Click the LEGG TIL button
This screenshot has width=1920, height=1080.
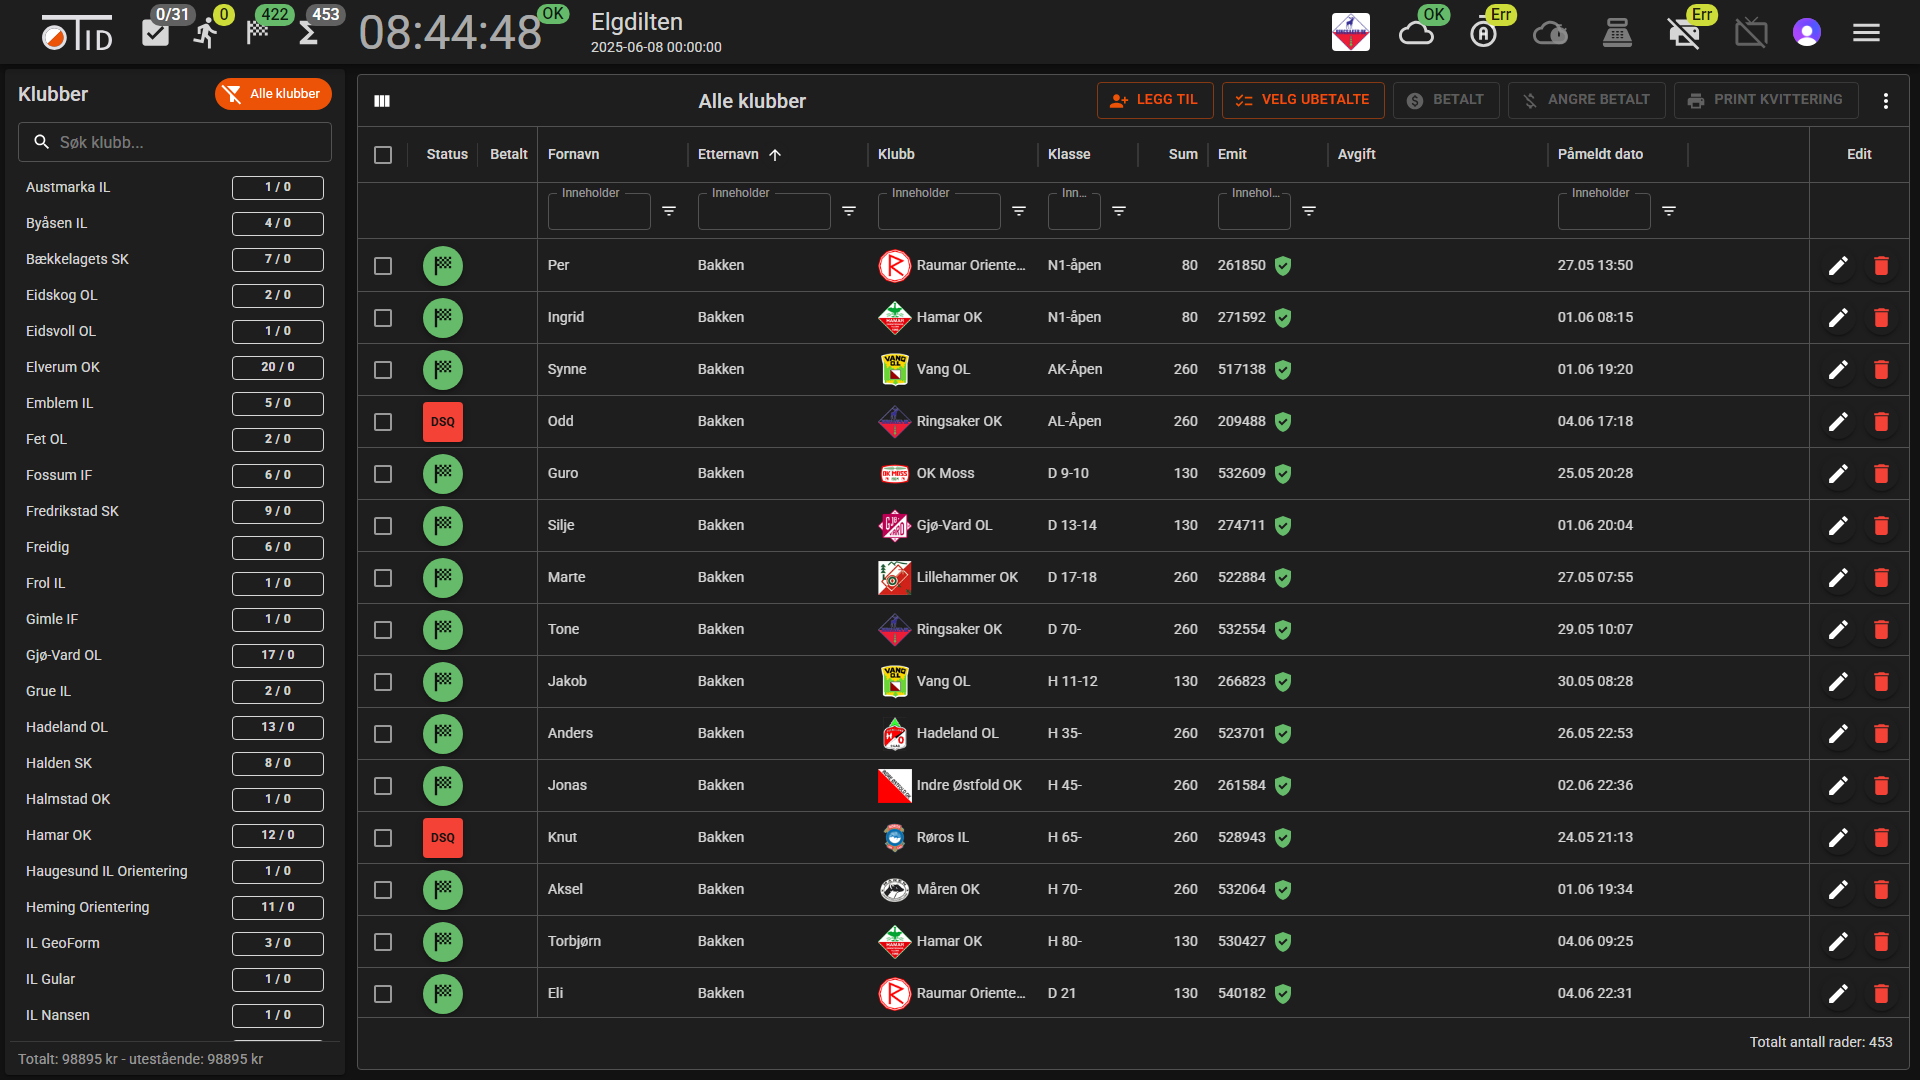(x=1155, y=100)
